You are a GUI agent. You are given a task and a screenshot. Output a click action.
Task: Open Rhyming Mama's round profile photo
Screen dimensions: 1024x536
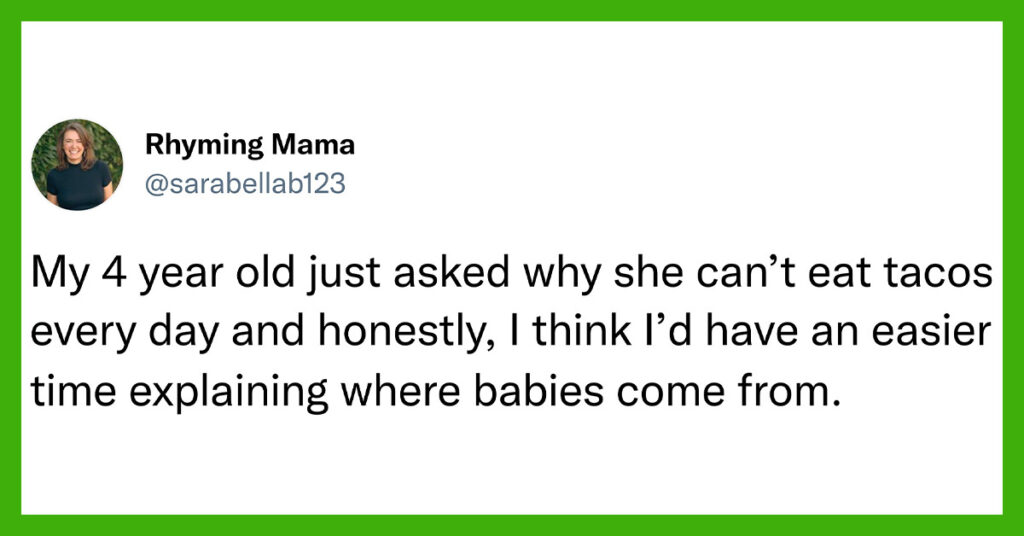pos(77,165)
